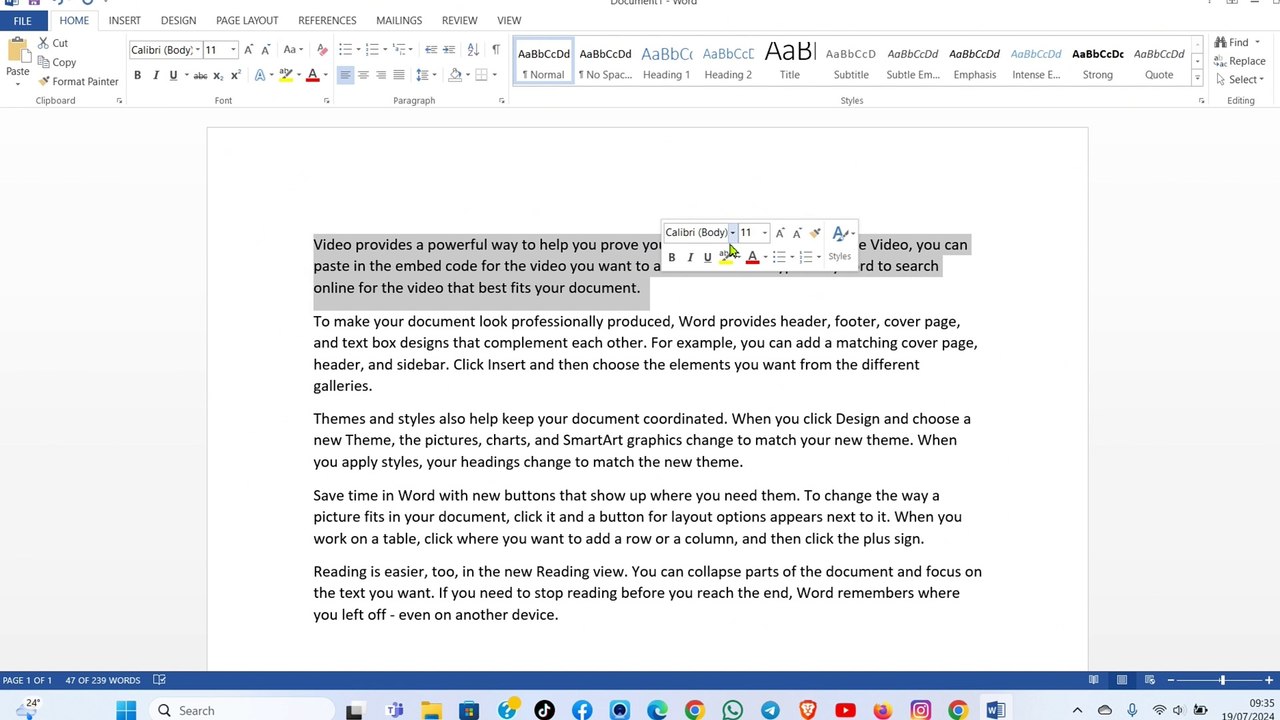Open ribbon font name dropdown

pyautogui.click(x=198, y=50)
